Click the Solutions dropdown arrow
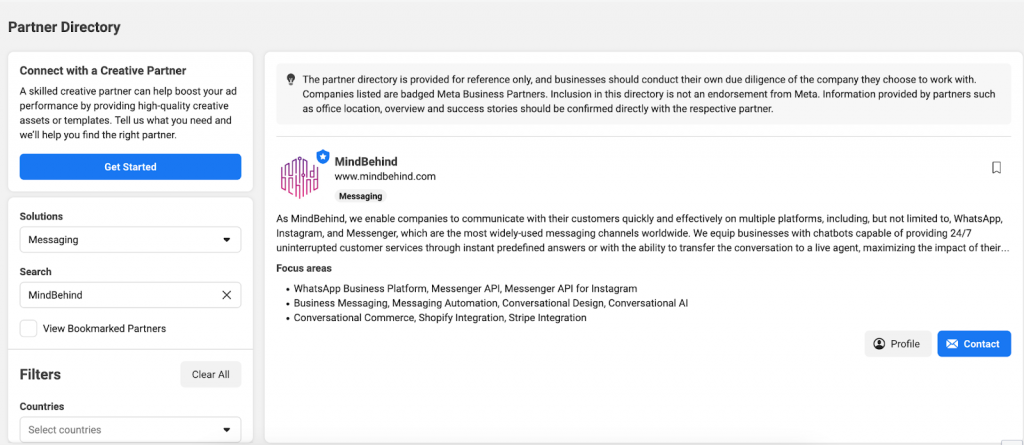1024x445 pixels. click(x=225, y=240)
